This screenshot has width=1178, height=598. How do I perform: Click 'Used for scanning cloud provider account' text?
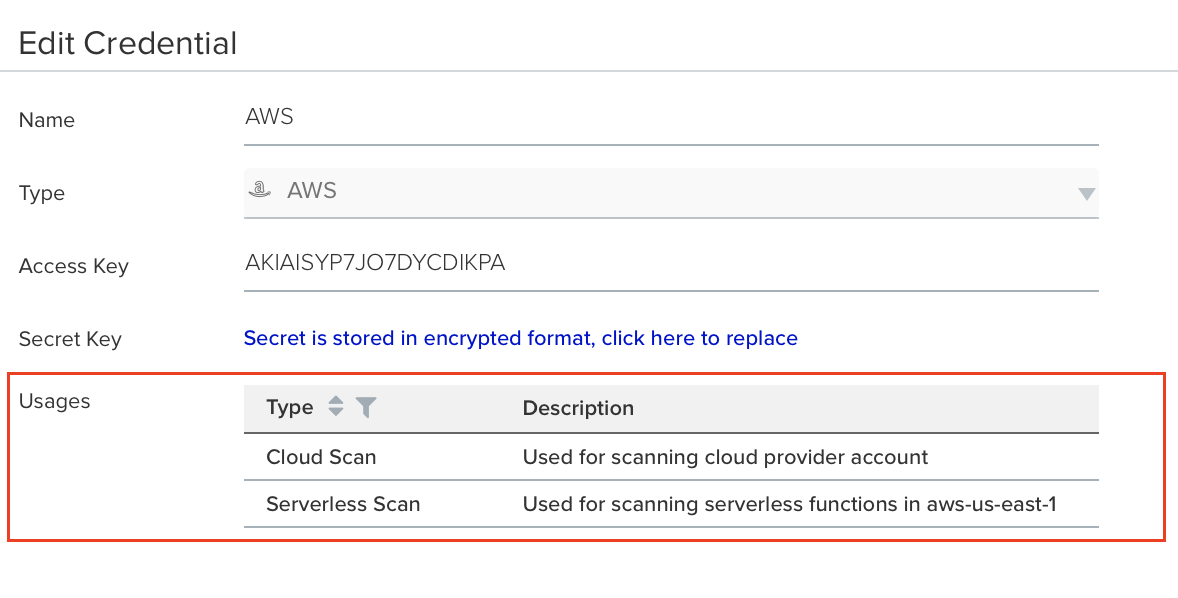[x=725, y=457]
